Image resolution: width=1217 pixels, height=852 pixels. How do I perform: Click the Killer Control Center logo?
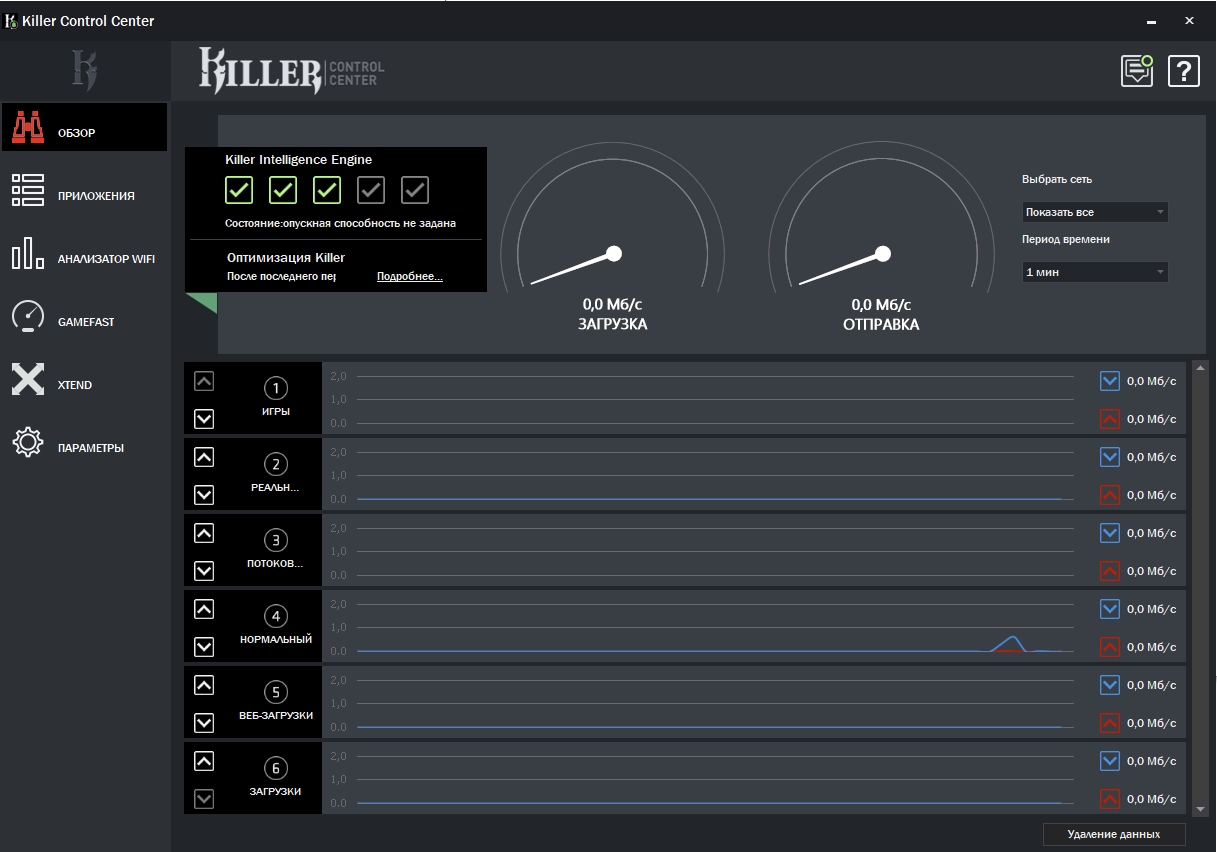291,71
